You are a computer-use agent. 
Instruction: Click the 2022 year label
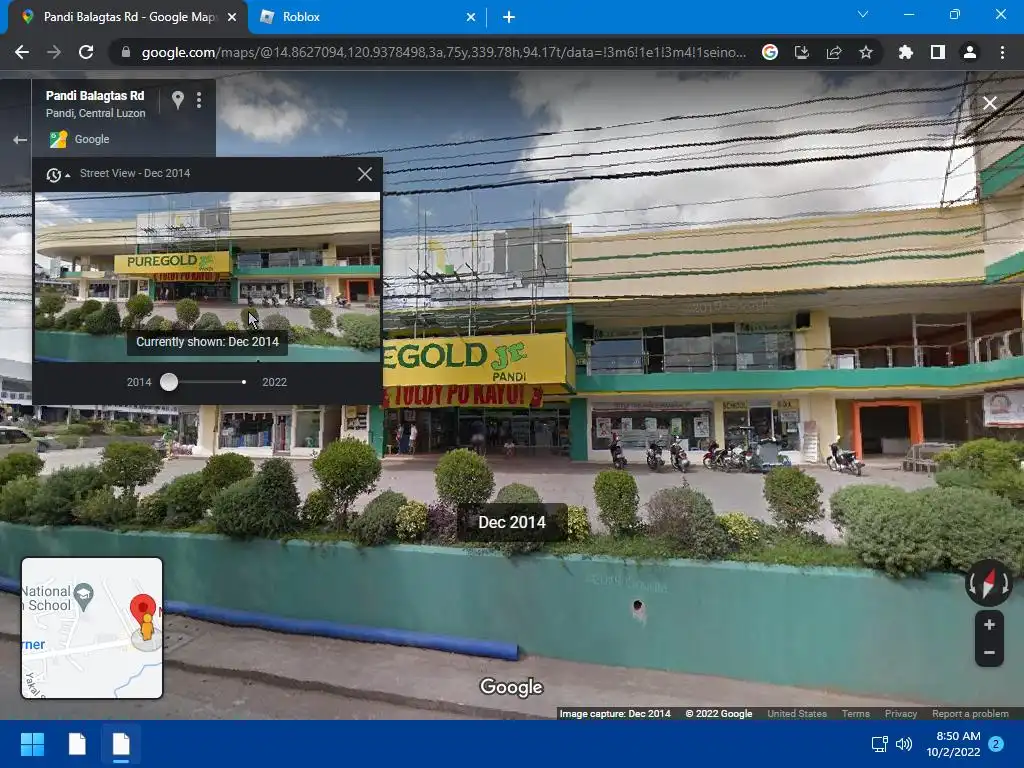274,382
